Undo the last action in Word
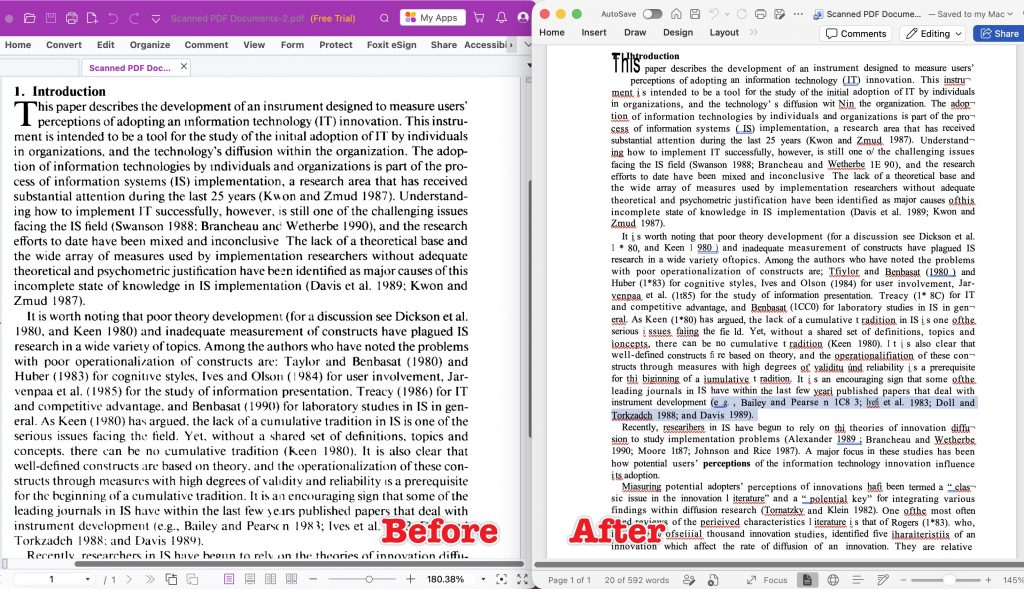Image resolution: width=1024 pixels, height=589 pixels. (714, 14)
